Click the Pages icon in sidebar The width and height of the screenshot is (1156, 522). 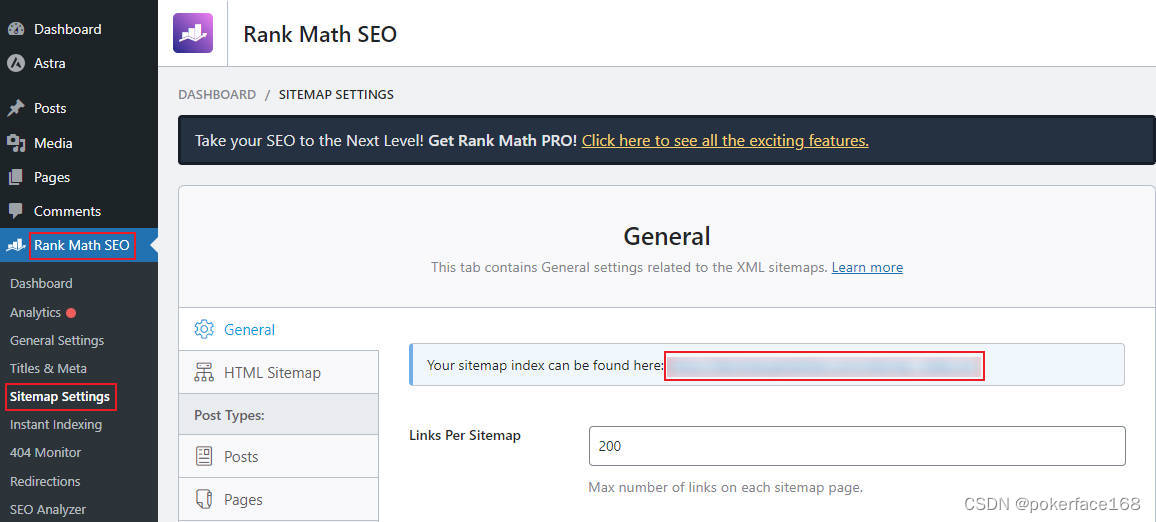point(16,177)
